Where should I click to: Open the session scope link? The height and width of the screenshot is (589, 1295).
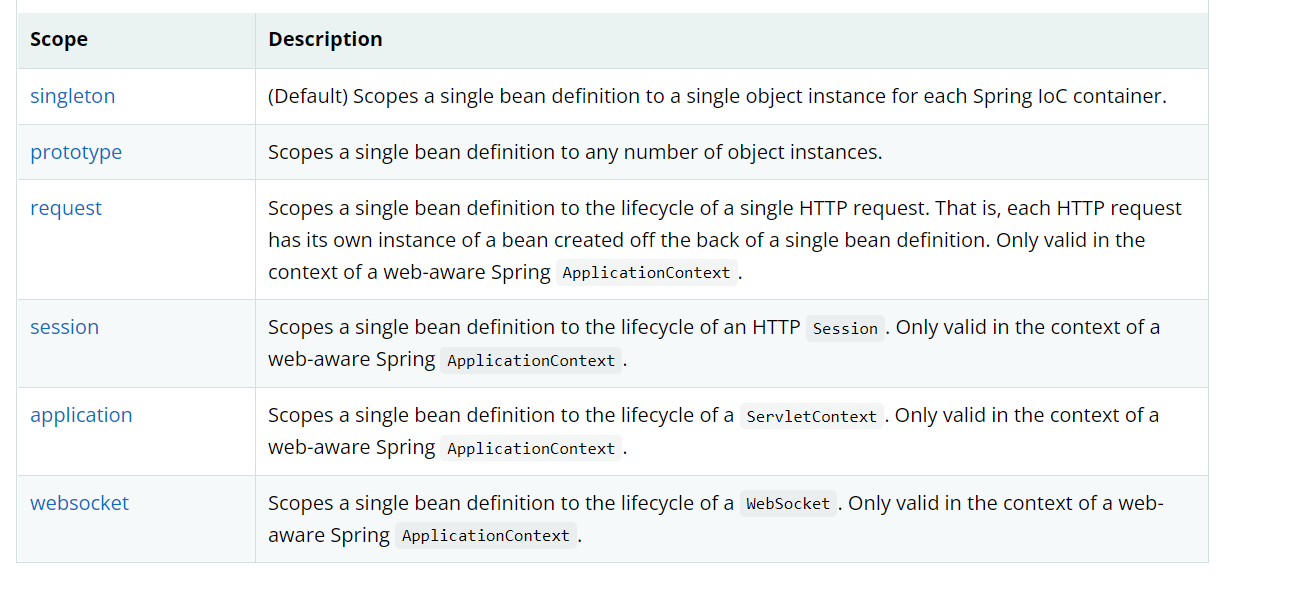point(64,327)
